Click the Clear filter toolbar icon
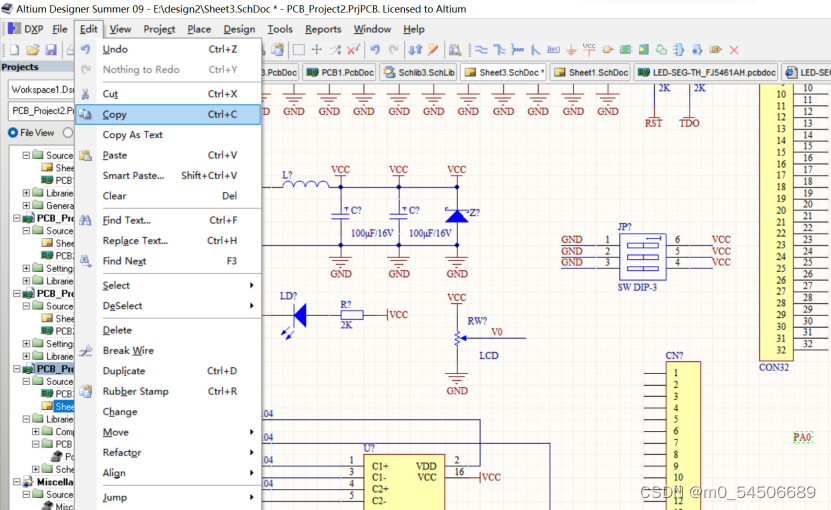The image size is (831, 510). click(353, 50)
